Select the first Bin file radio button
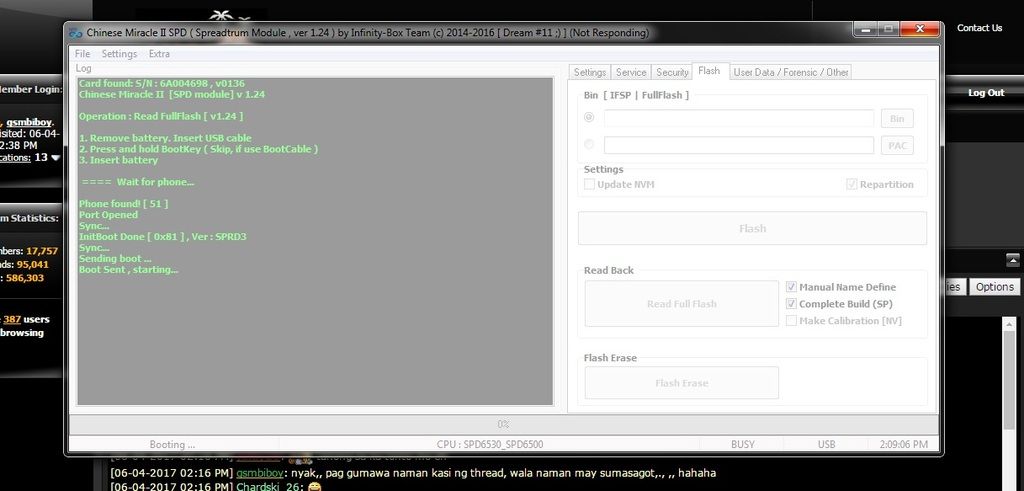Screen dimensions: 1024x491 click(589, 118)
